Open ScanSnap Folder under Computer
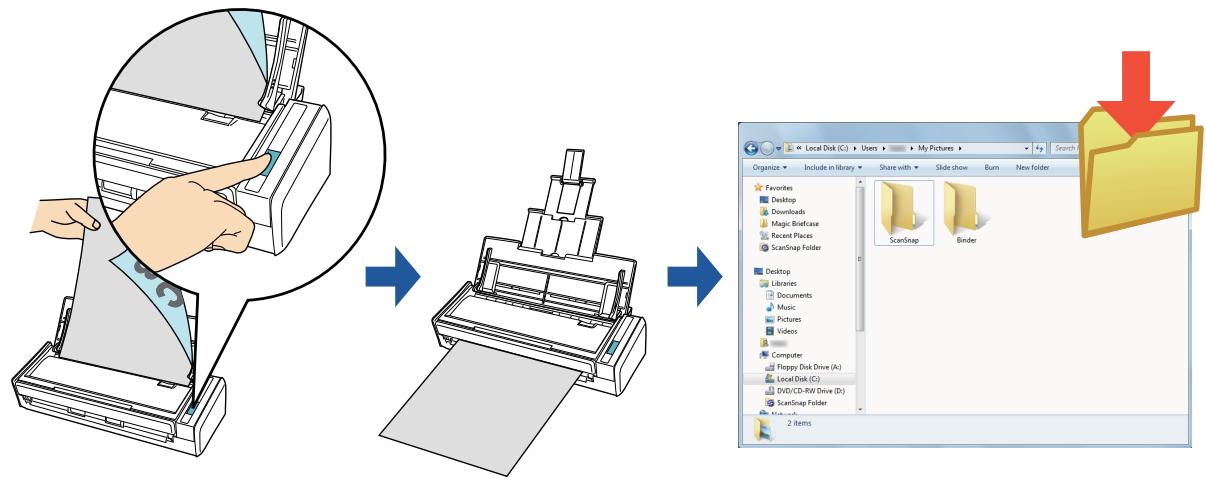The image size is (1206, 479). coord(798,404)
